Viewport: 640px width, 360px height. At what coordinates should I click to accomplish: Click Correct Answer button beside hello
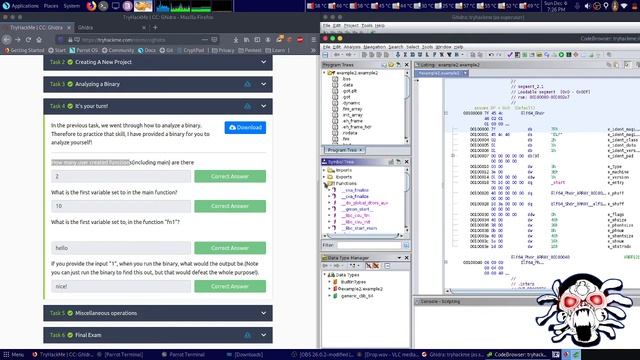click(x=230, y=248)
